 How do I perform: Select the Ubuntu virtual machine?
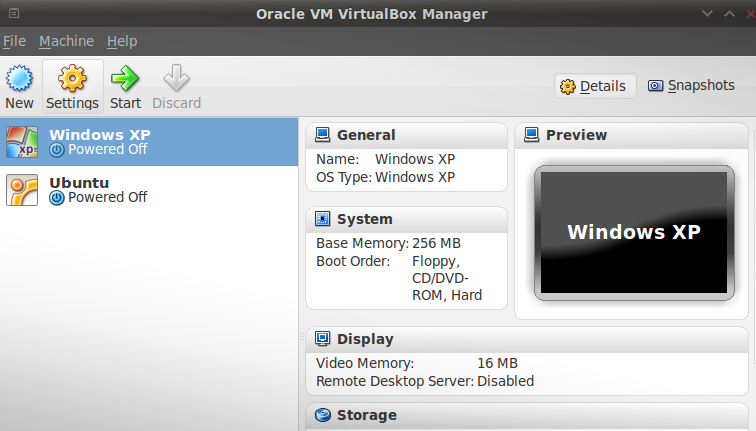pos(149,190)
